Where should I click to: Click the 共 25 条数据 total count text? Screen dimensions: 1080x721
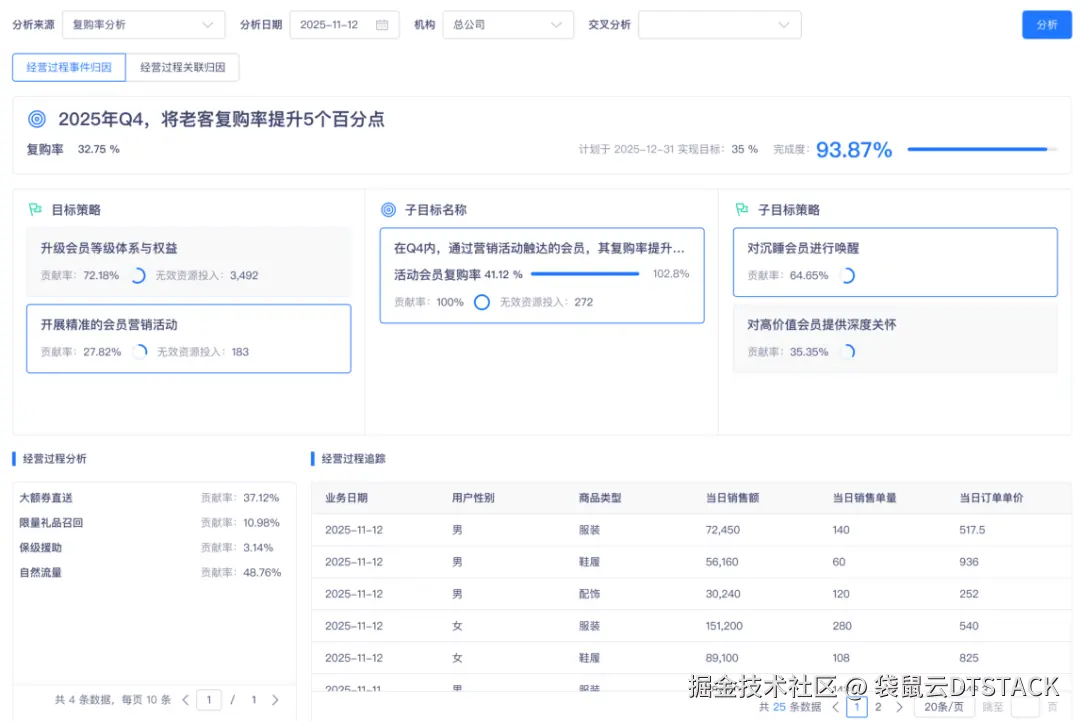click(789, 707)
